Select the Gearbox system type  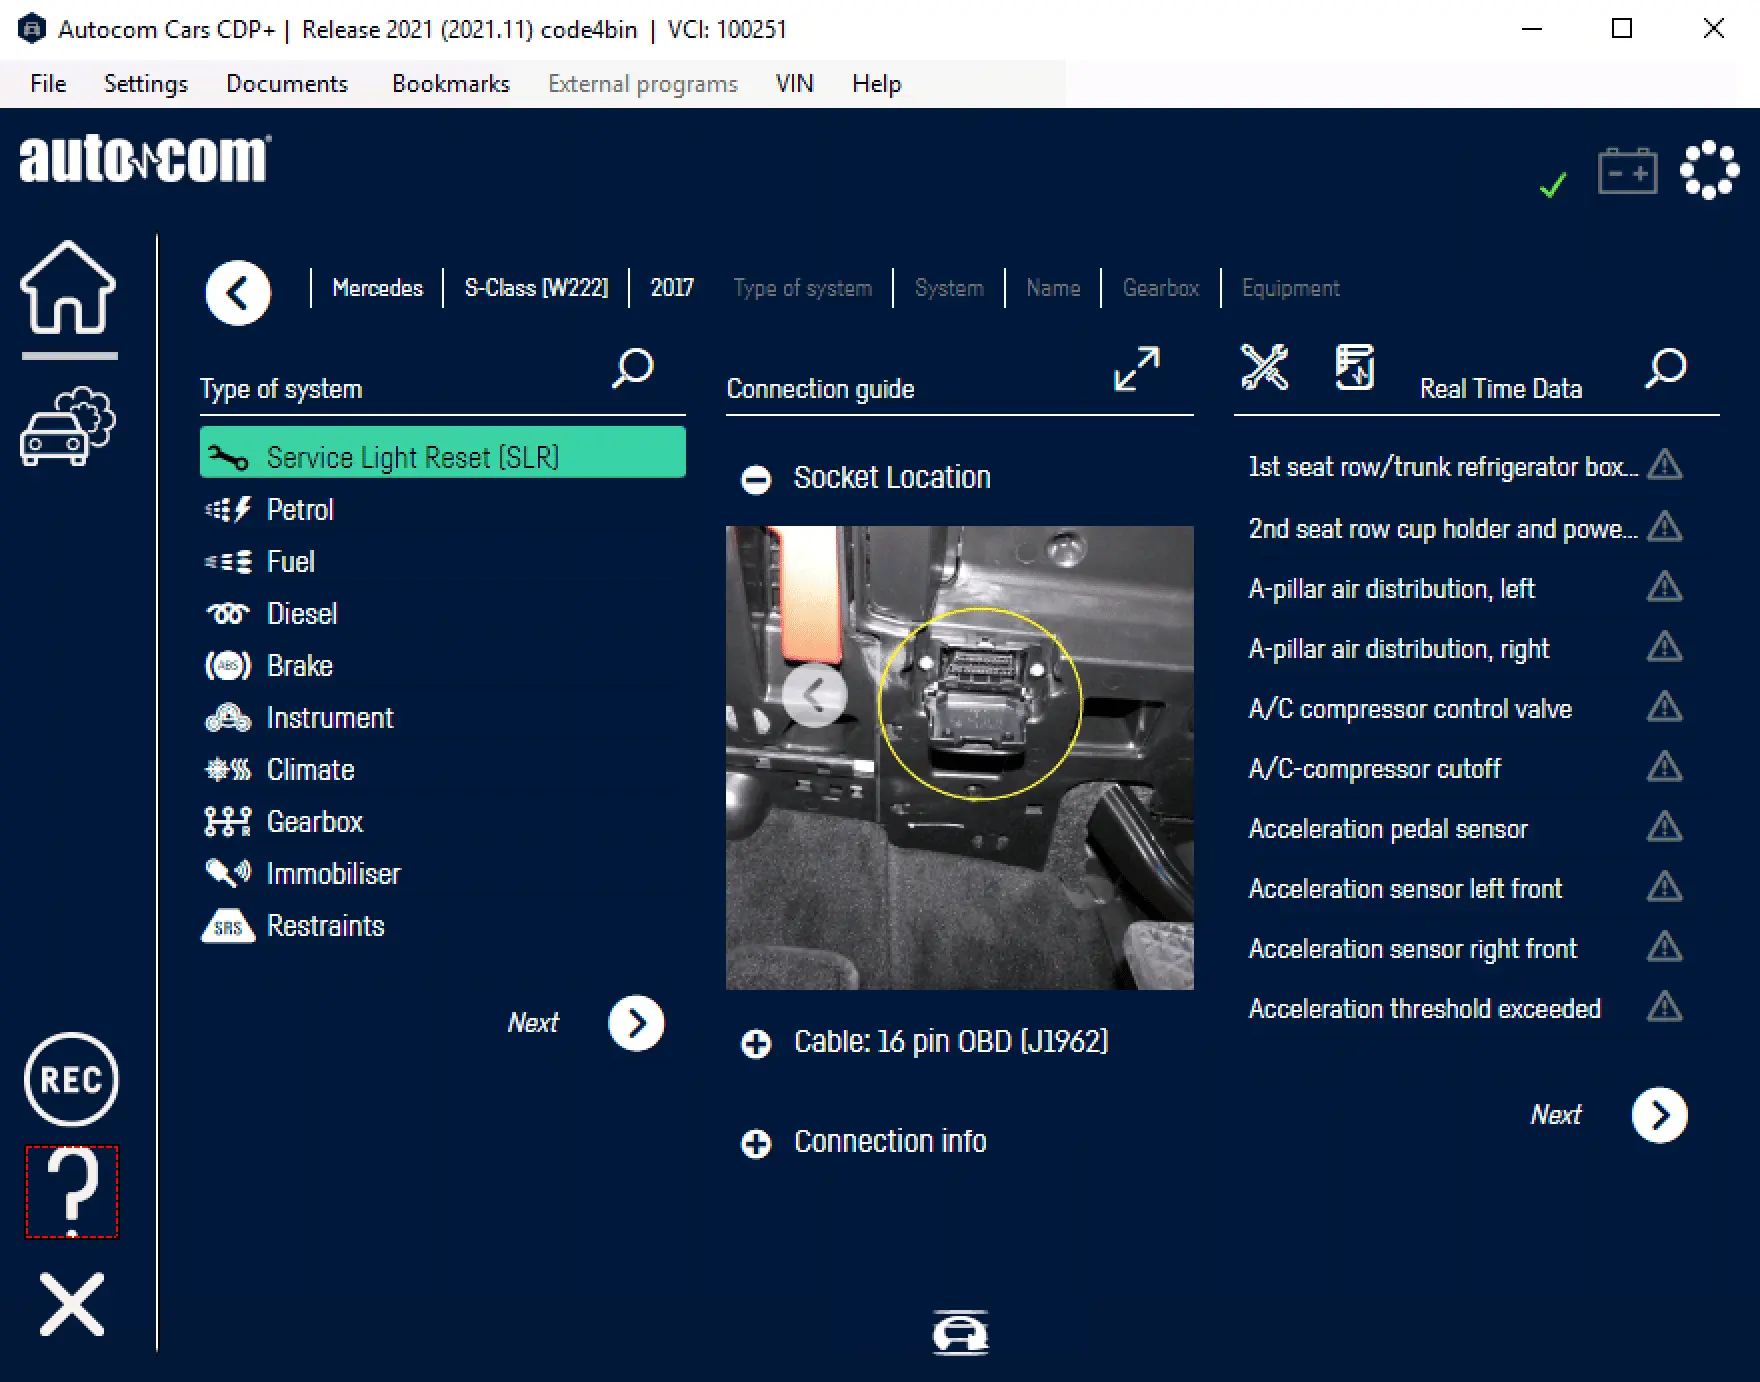click(443, 822)
